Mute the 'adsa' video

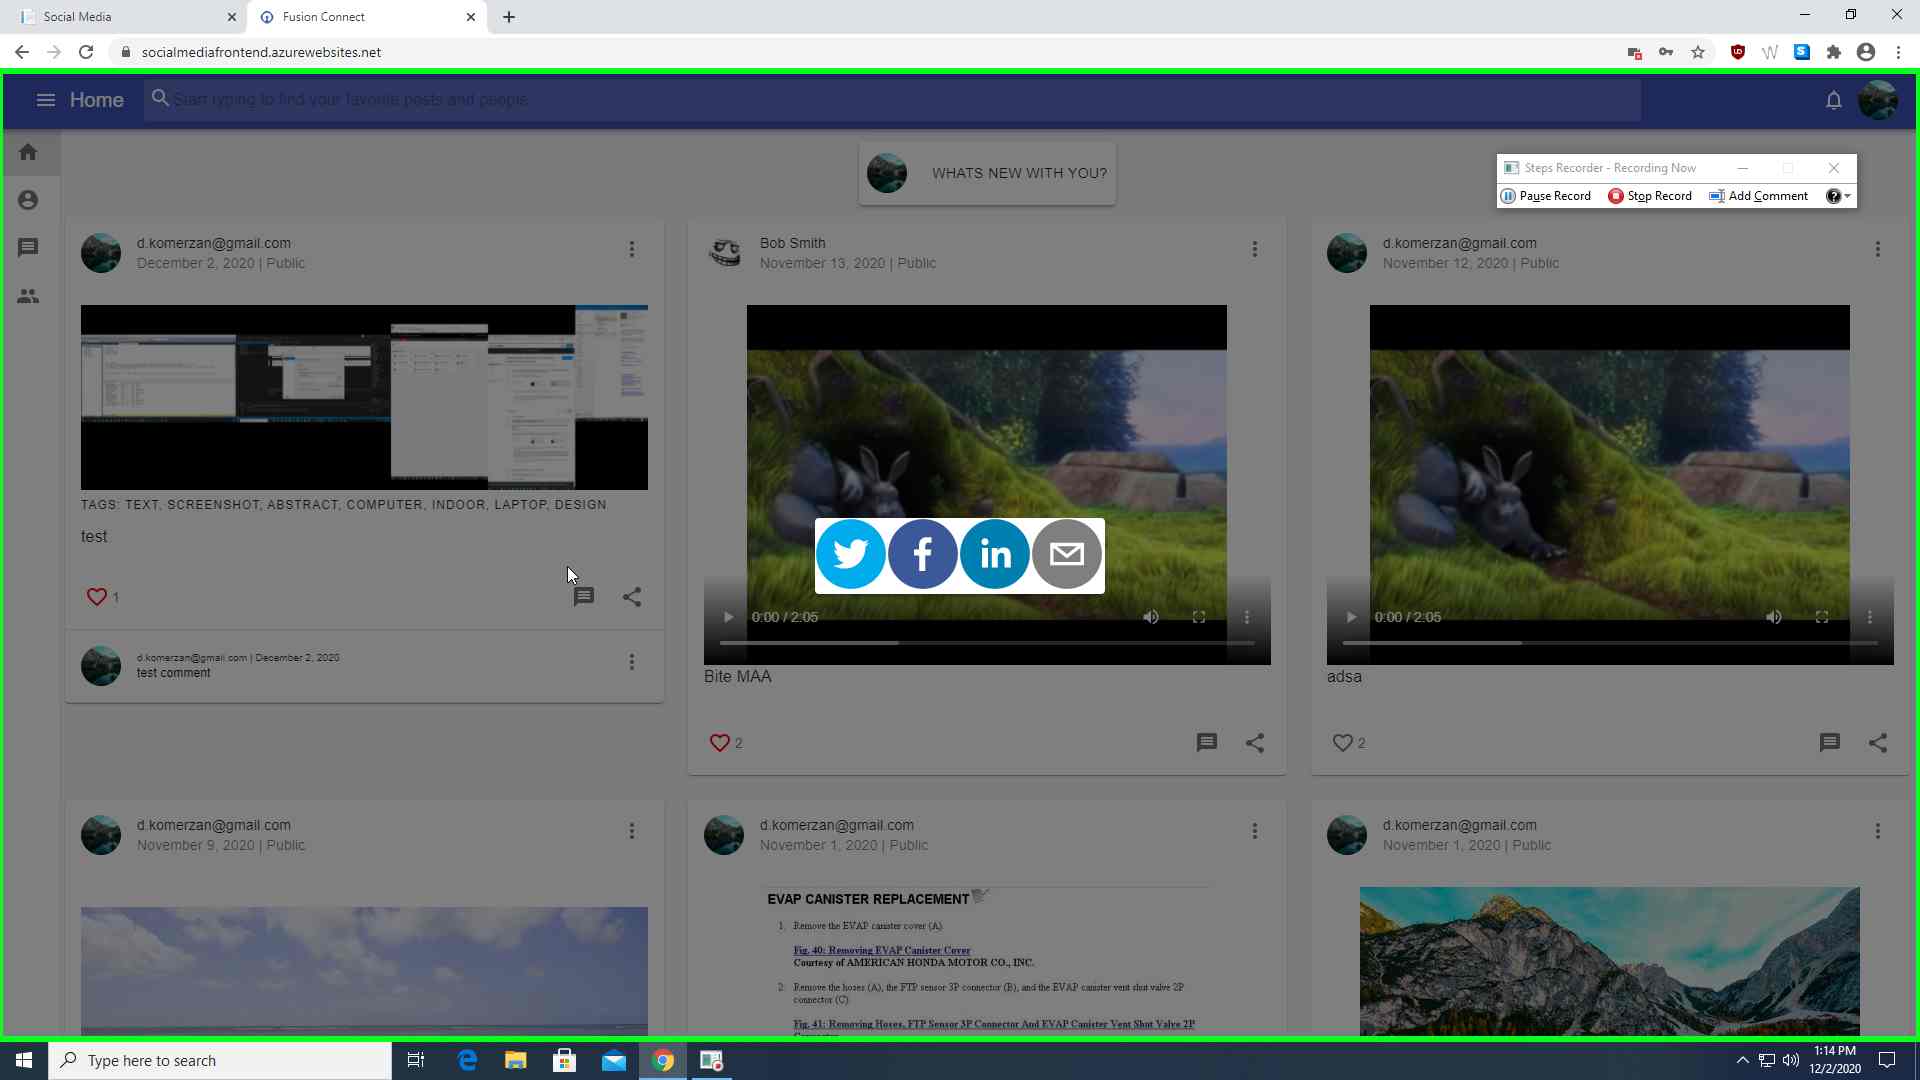click(x=1774, y=617)
